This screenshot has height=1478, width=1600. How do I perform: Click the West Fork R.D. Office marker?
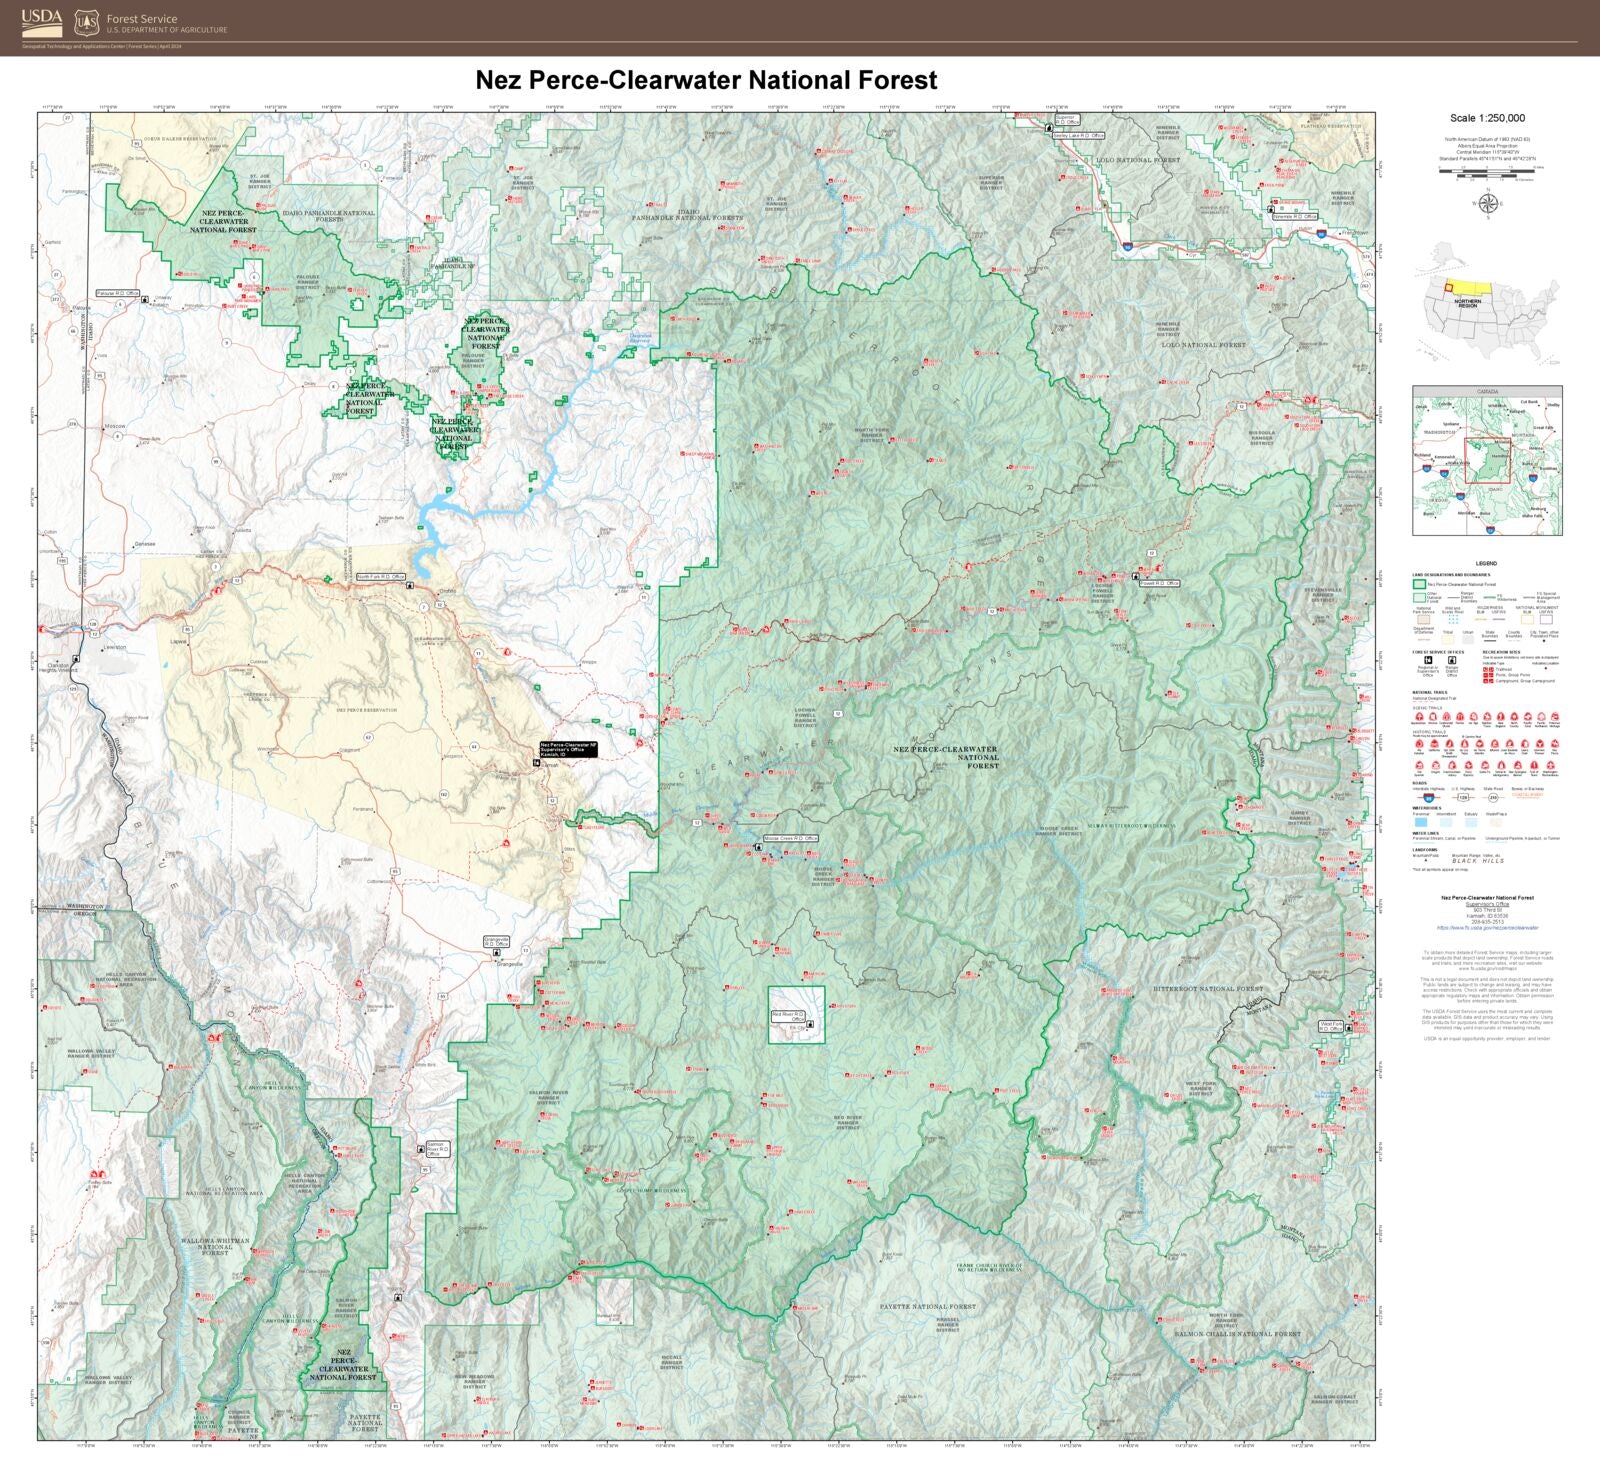1349,1028
